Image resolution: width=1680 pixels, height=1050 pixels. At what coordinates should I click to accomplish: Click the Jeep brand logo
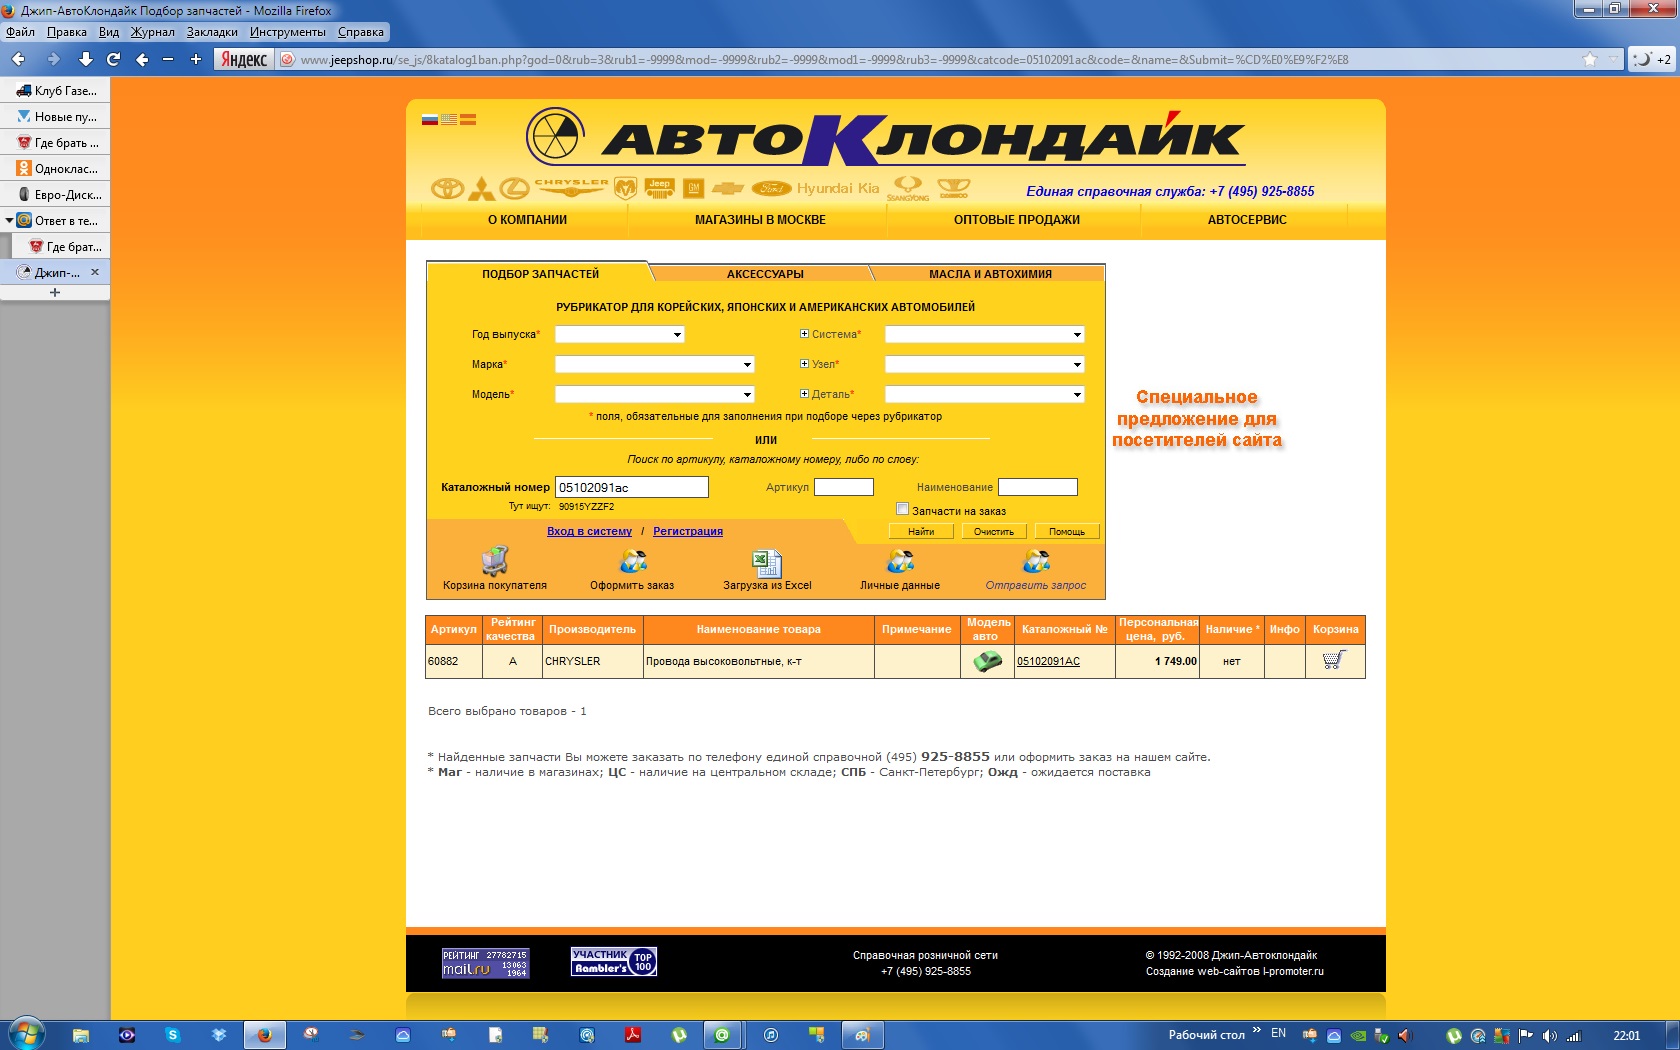[x=660, y=187]
